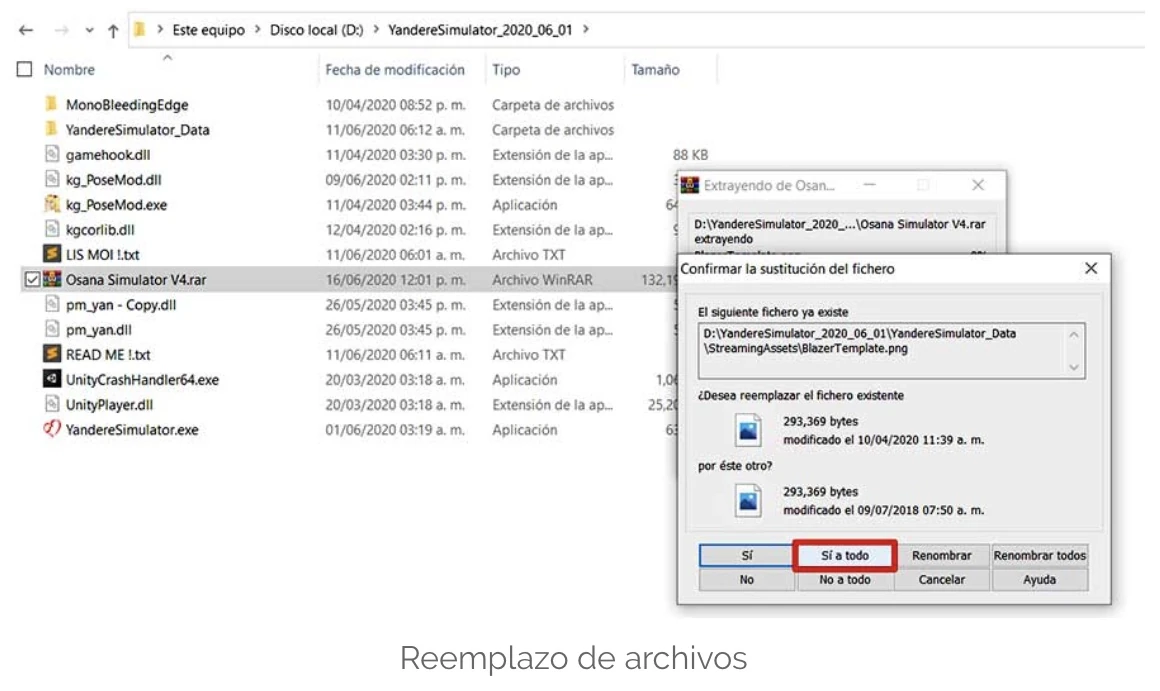Click 'READ ME !.txt' Sublime icon
This screenshot has width=1160, height=691.
click(x=51, y=354)
